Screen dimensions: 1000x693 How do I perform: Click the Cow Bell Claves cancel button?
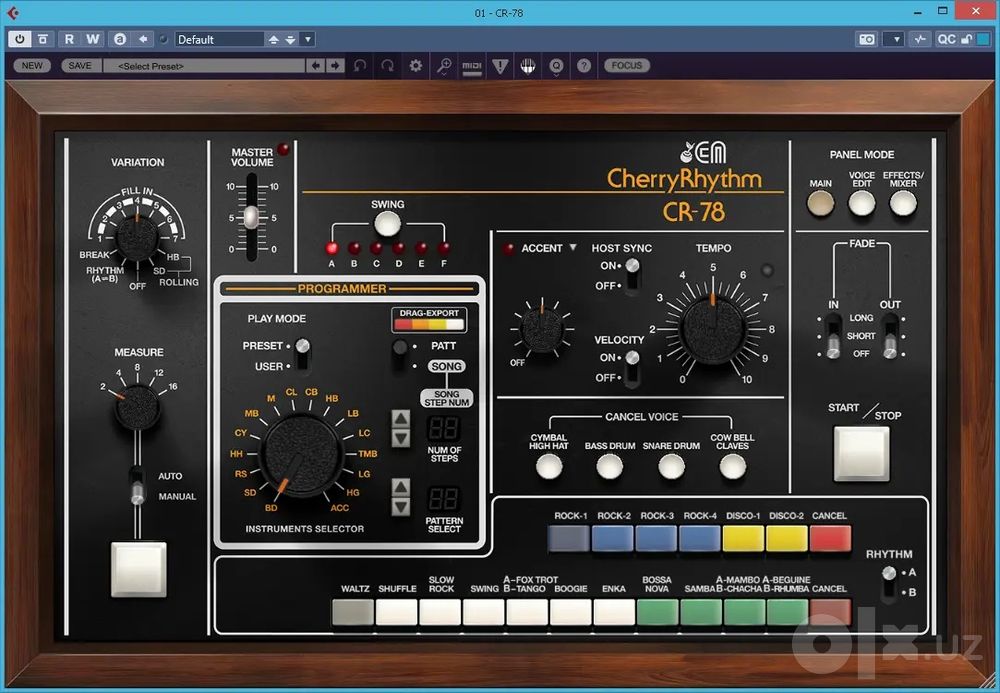[732, 467]
